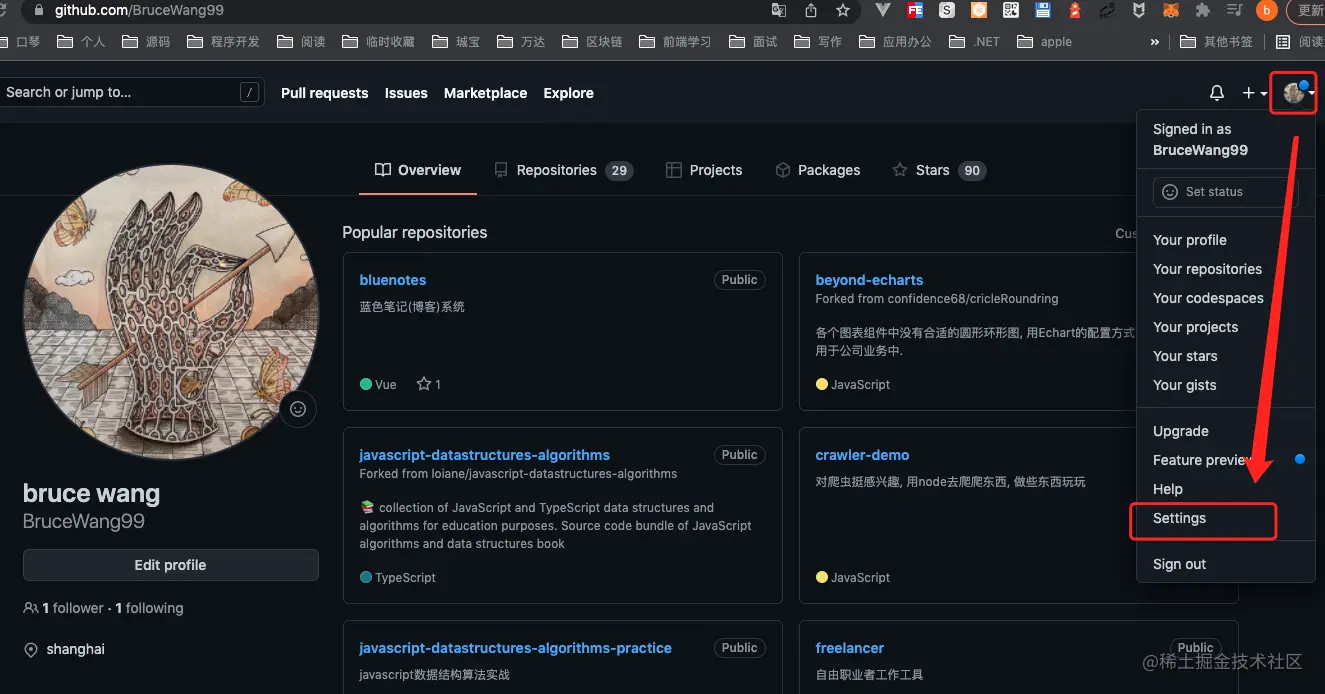Click the red FE extension icon

pyautogui.click(x=914, y=11)
